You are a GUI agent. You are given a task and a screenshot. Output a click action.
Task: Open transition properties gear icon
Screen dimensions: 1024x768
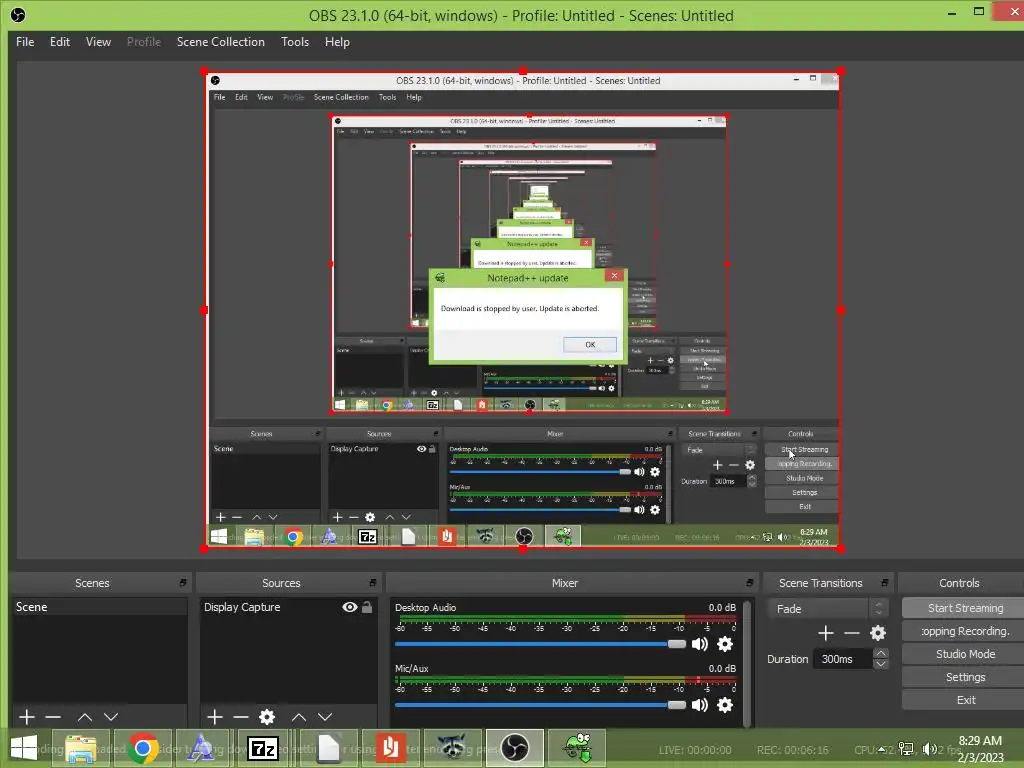[x=878, y=633]
